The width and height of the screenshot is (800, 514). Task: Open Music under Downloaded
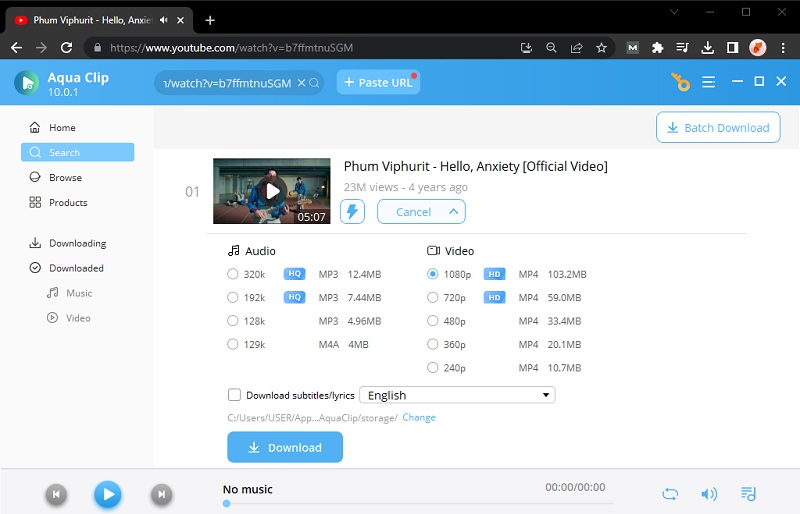click(x=70, y=293)
